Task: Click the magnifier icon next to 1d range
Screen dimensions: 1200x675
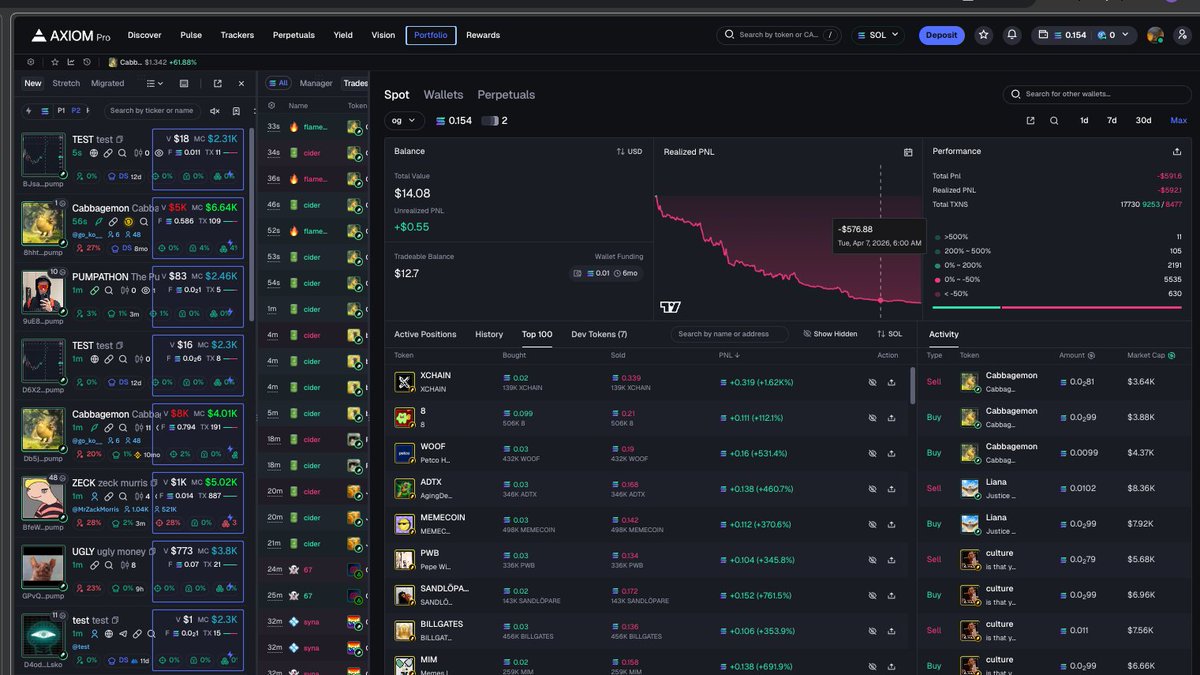Action: click(1054, 121)
